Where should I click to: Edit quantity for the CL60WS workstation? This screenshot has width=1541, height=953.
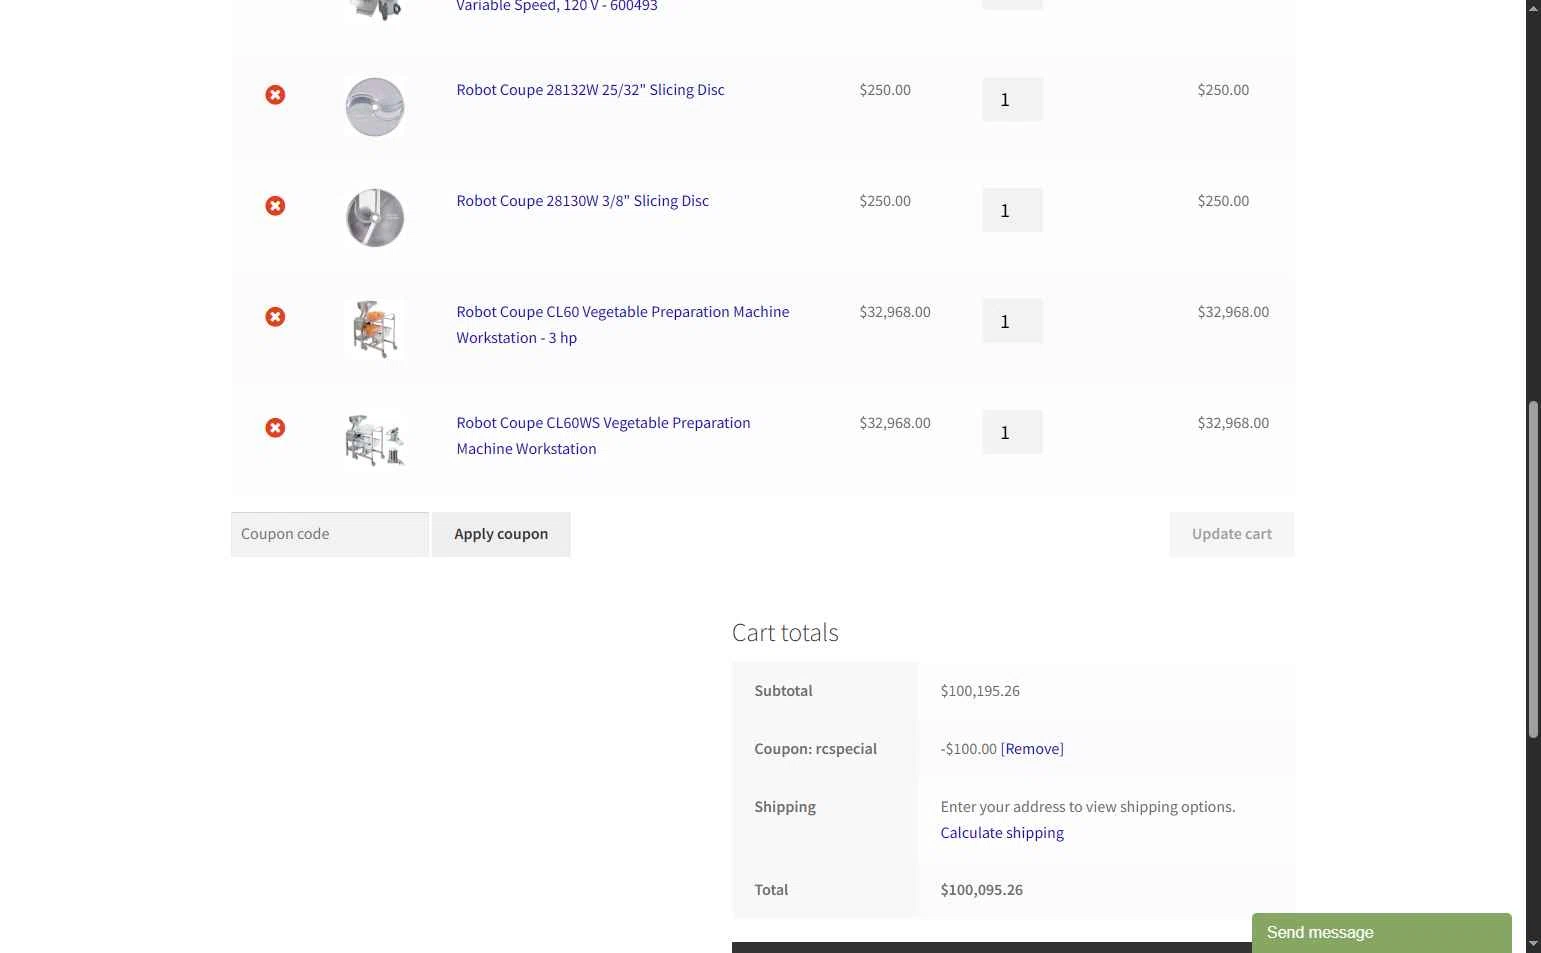(x=1012, y=432)
